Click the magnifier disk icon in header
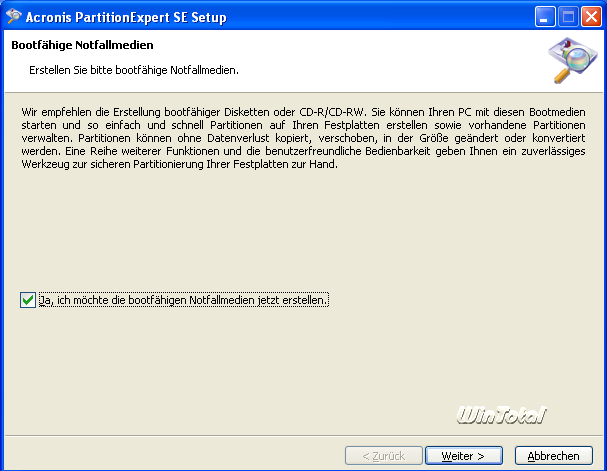The width and height of the screenshot is (607, 471). 573,60
